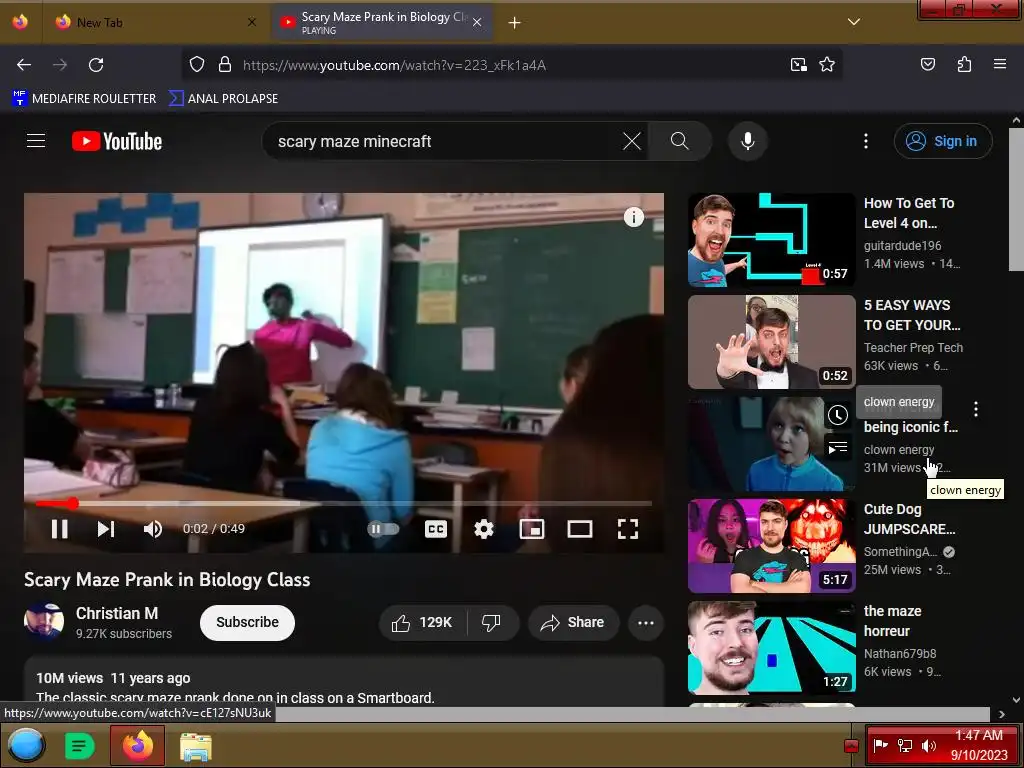Open How To Get To Level 4 thumbnail

click(771, 240)
